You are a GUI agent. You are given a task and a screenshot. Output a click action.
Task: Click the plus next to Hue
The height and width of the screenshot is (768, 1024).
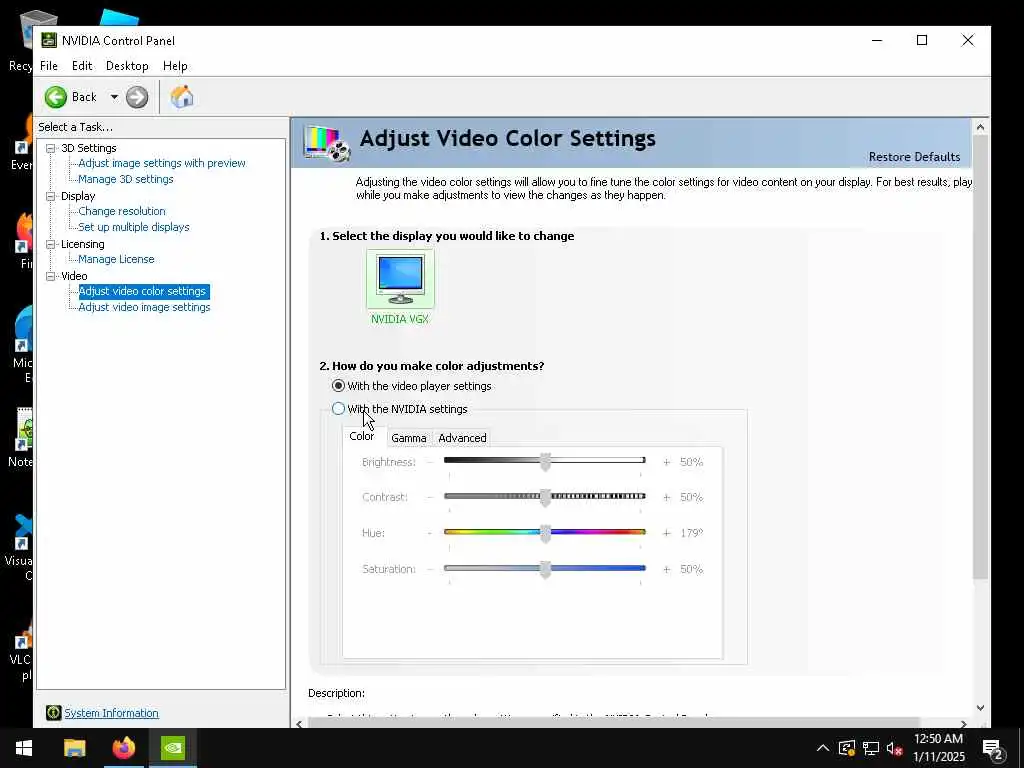click(x=666, y=534)
